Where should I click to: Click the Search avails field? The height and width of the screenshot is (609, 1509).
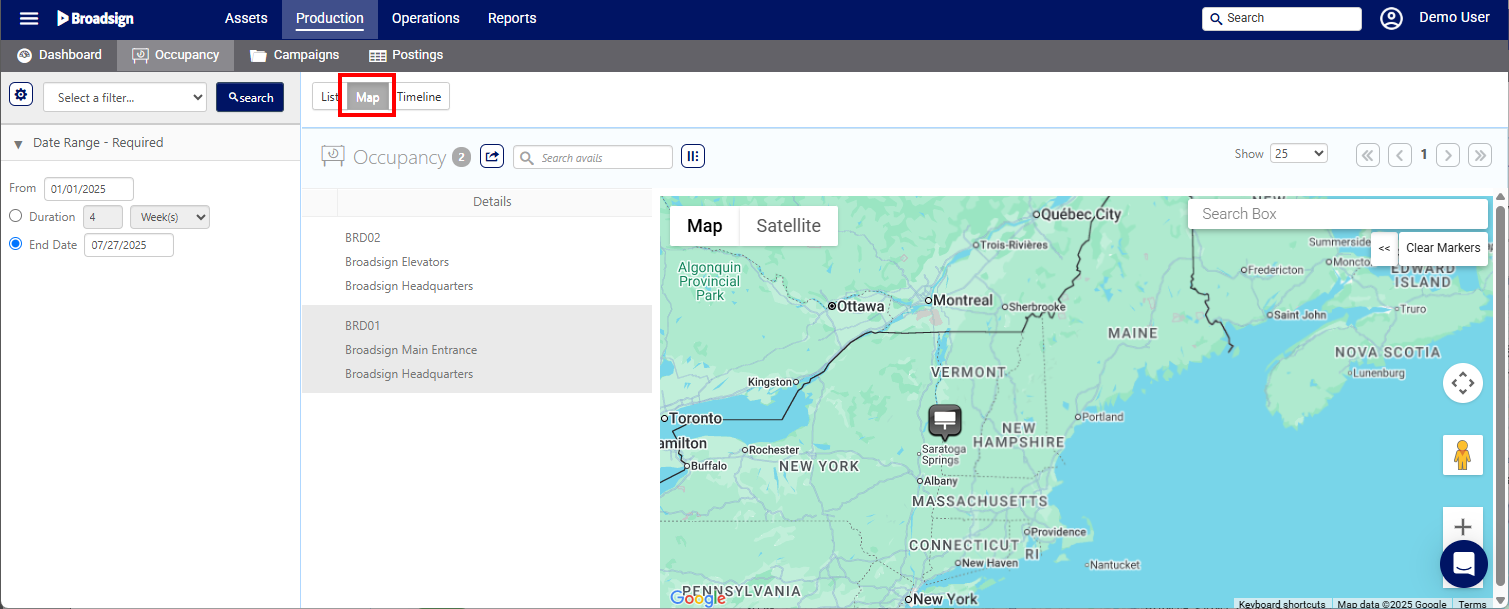pos(593,157)
